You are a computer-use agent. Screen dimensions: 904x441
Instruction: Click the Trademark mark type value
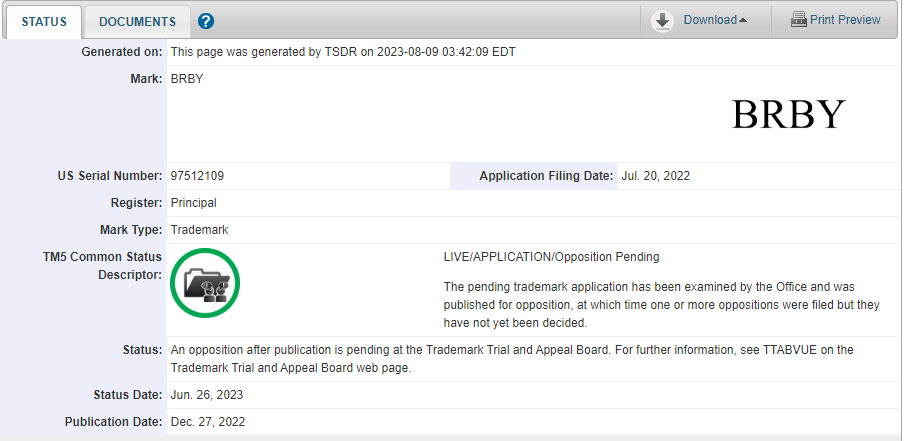200,230
